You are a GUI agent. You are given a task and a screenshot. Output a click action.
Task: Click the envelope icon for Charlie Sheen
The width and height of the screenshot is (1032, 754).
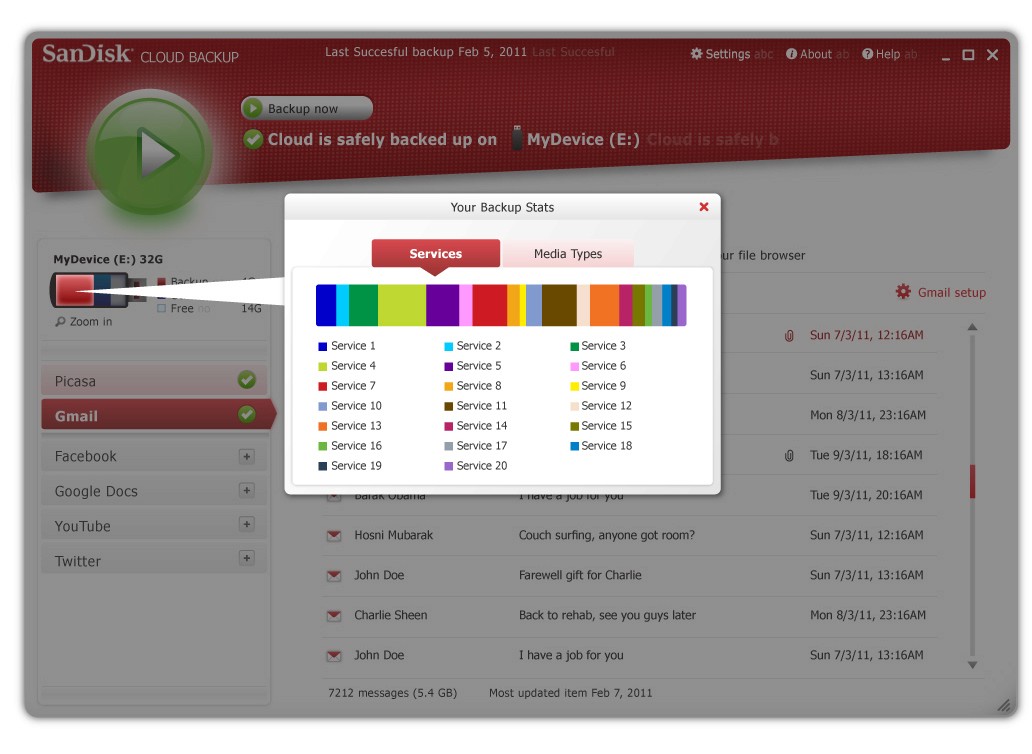pos(334,616)
